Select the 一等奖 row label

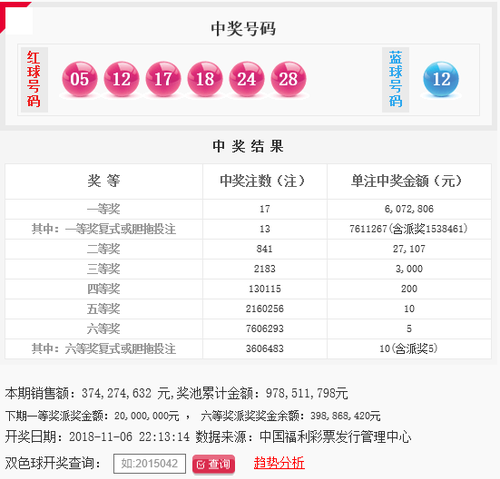pos(104,209)
